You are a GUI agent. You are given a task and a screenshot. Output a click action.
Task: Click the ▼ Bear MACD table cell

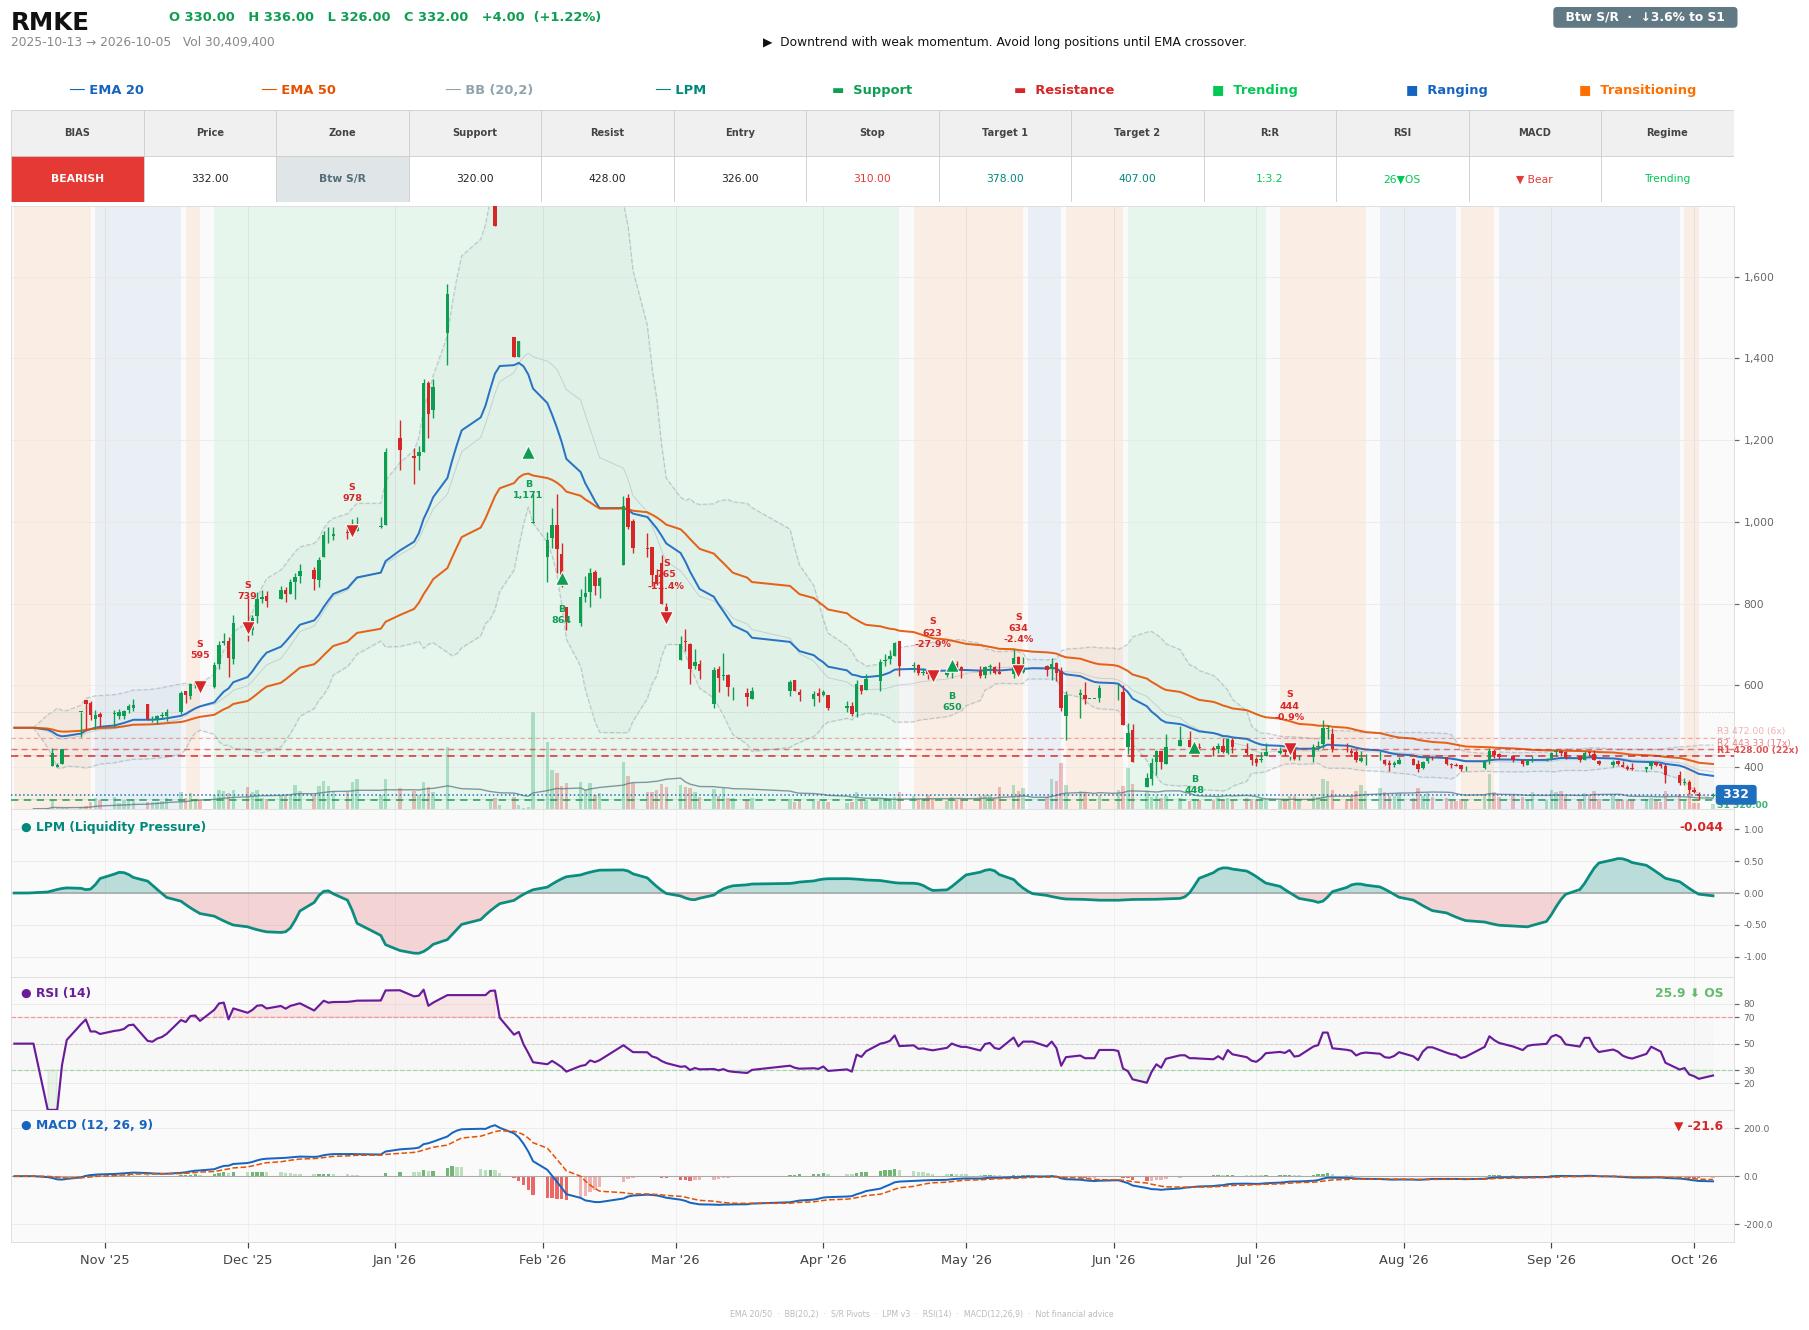pyautogui.click(x=1535, y=179)
